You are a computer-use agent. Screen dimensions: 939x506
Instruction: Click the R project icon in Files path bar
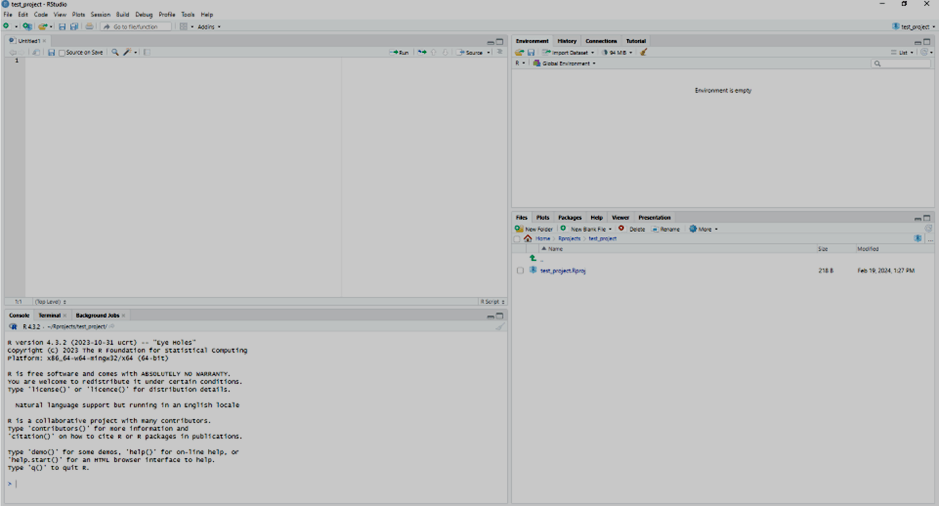tap(917, 238)
